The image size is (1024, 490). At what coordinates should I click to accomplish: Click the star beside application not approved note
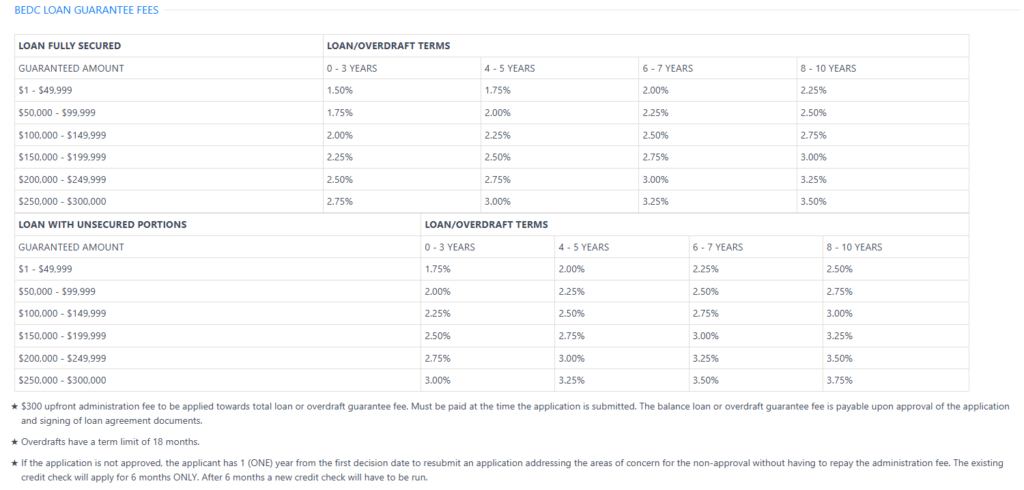click(x=15, y=464)
